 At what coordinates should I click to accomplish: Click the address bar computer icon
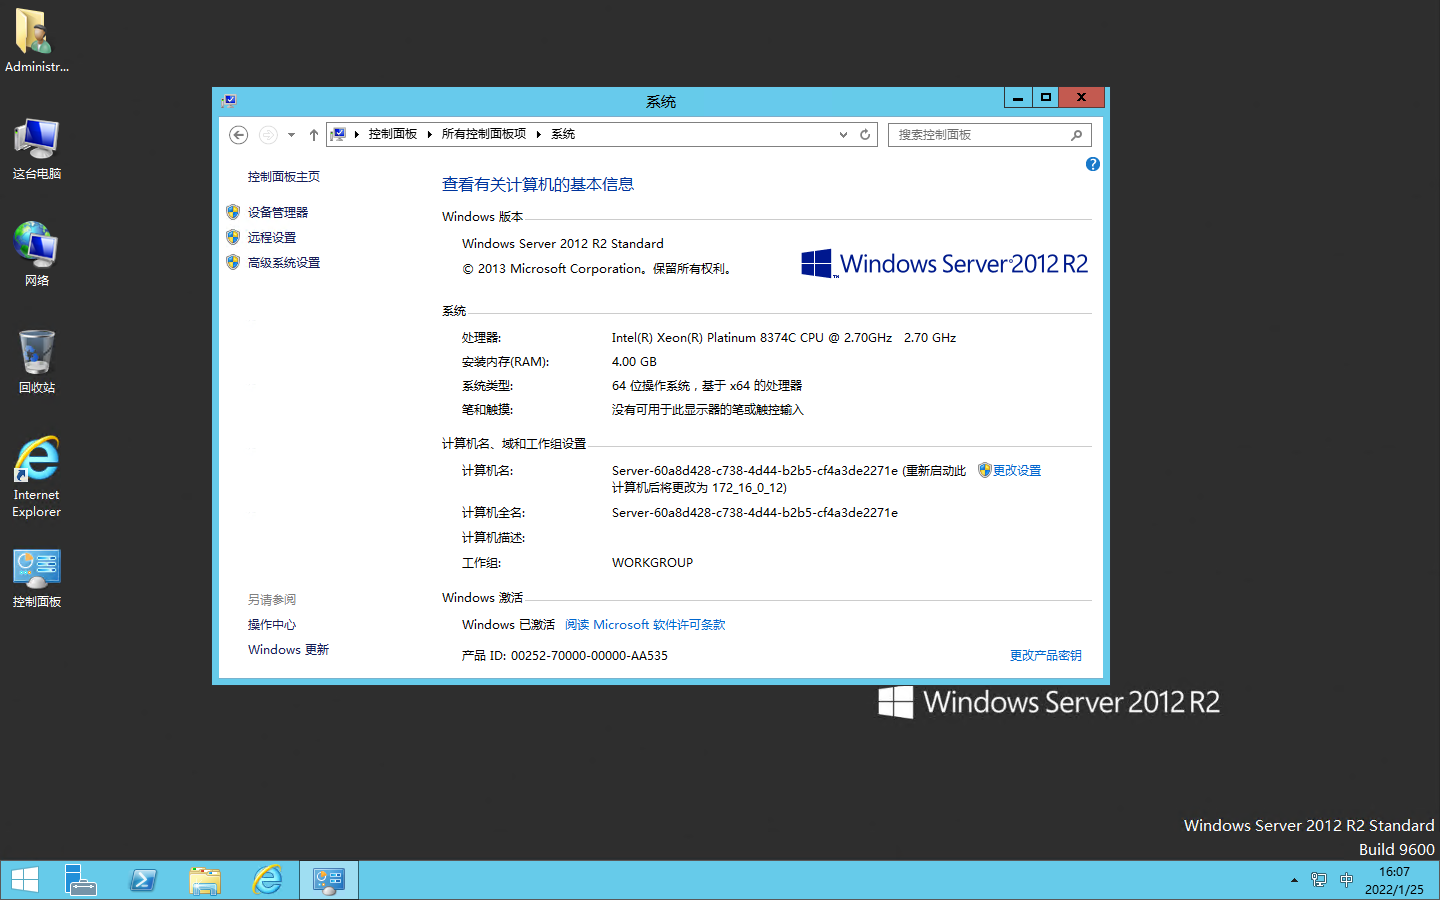[x=339, y=134]
